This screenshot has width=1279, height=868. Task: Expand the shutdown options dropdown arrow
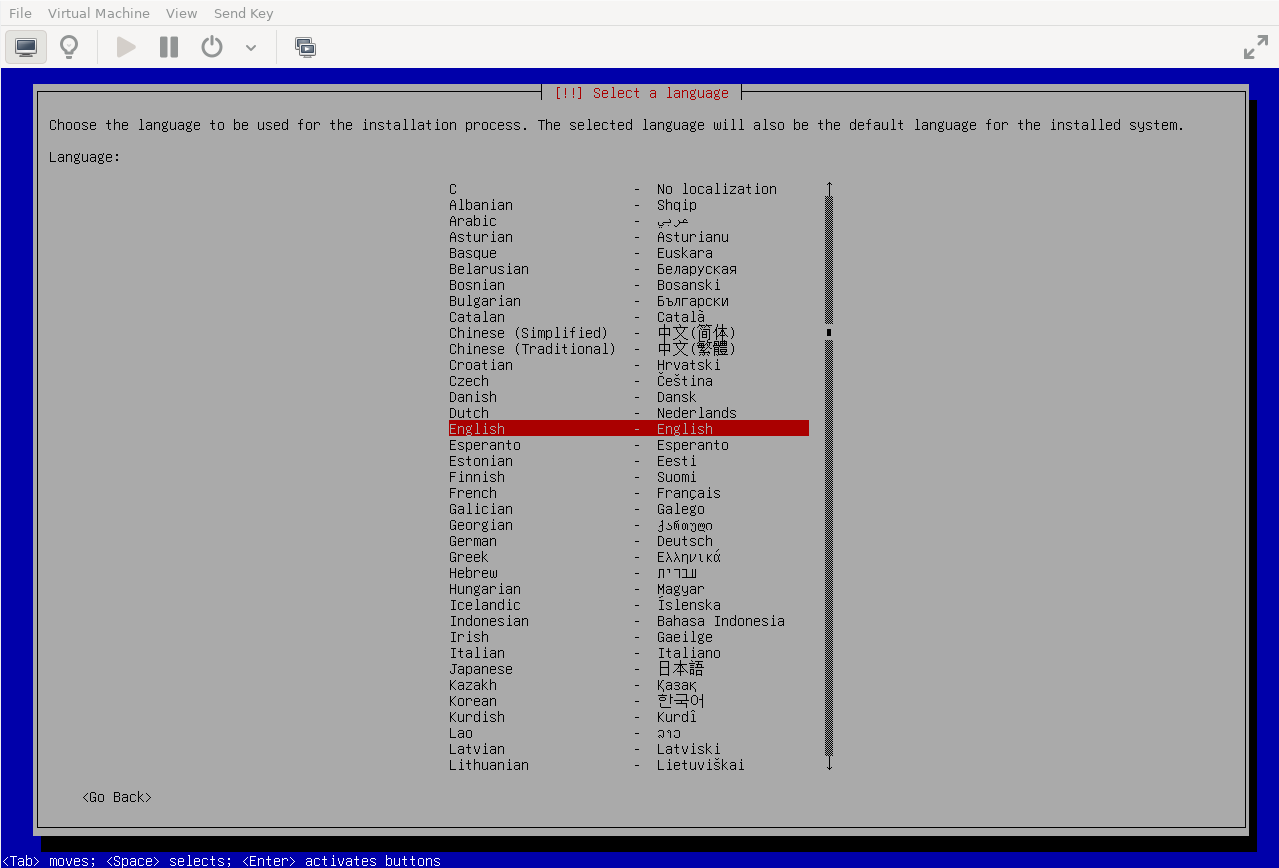tap(251, 48)
